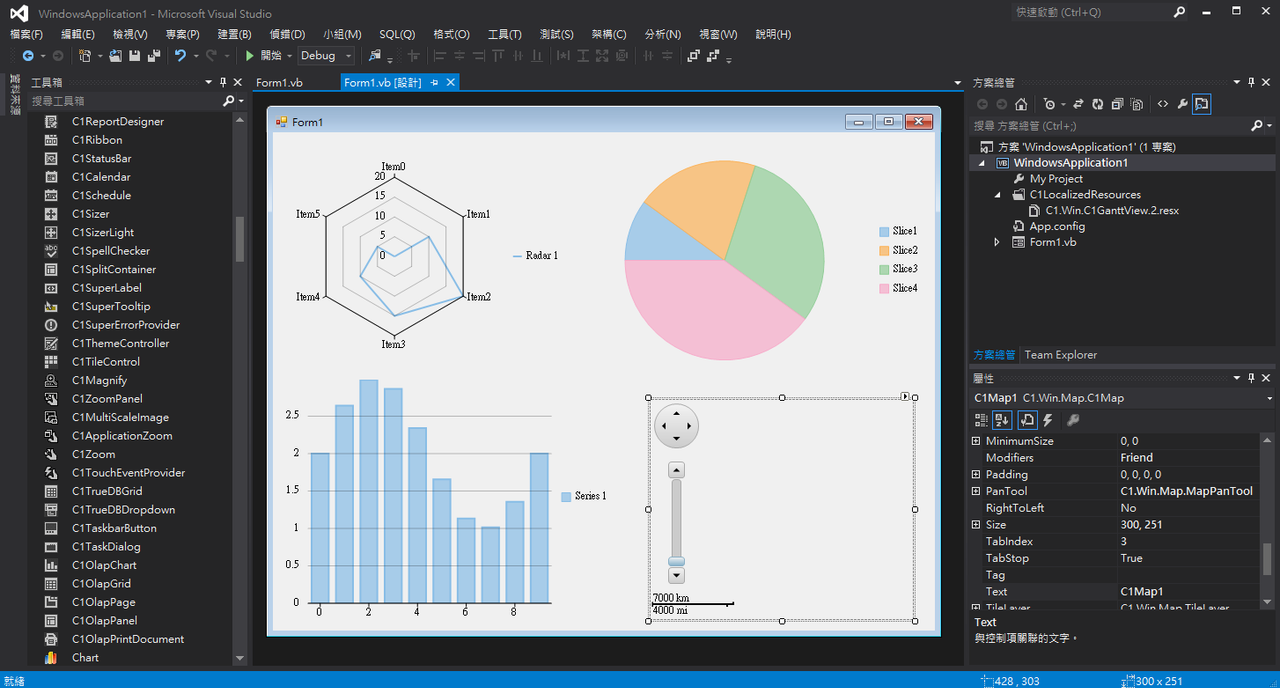Open the 偵錯(D) menu
This screenshot has width=1280, height=688.
click(287, 34)
